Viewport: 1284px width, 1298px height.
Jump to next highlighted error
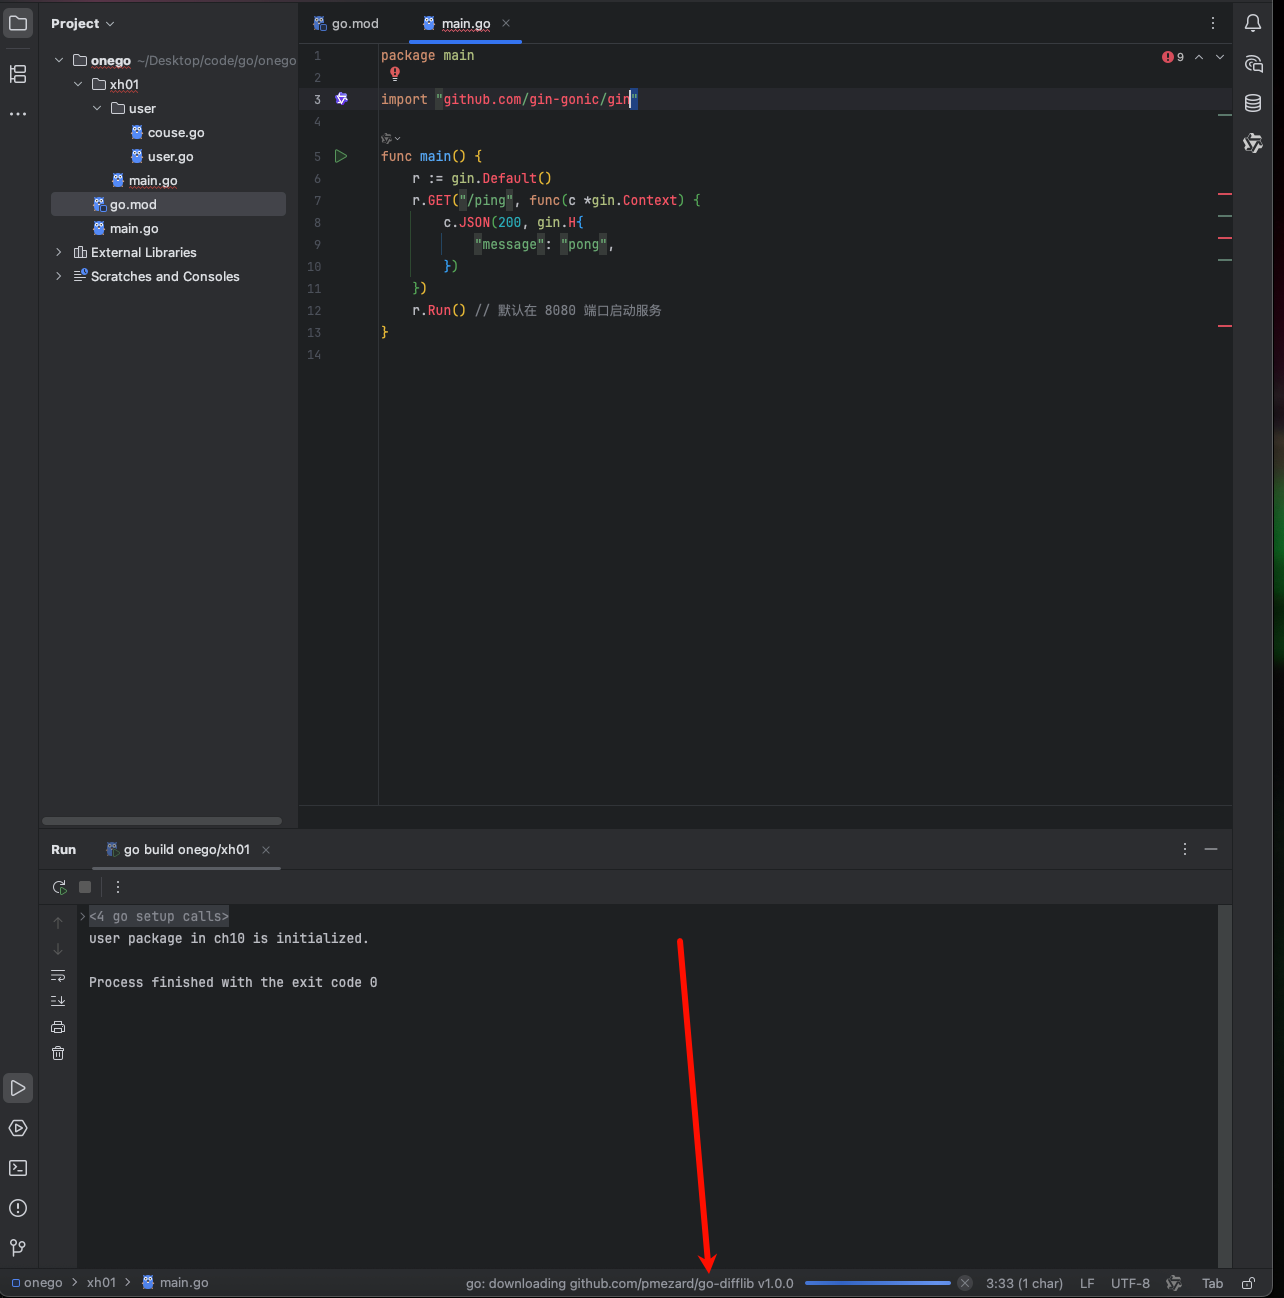1220,57
